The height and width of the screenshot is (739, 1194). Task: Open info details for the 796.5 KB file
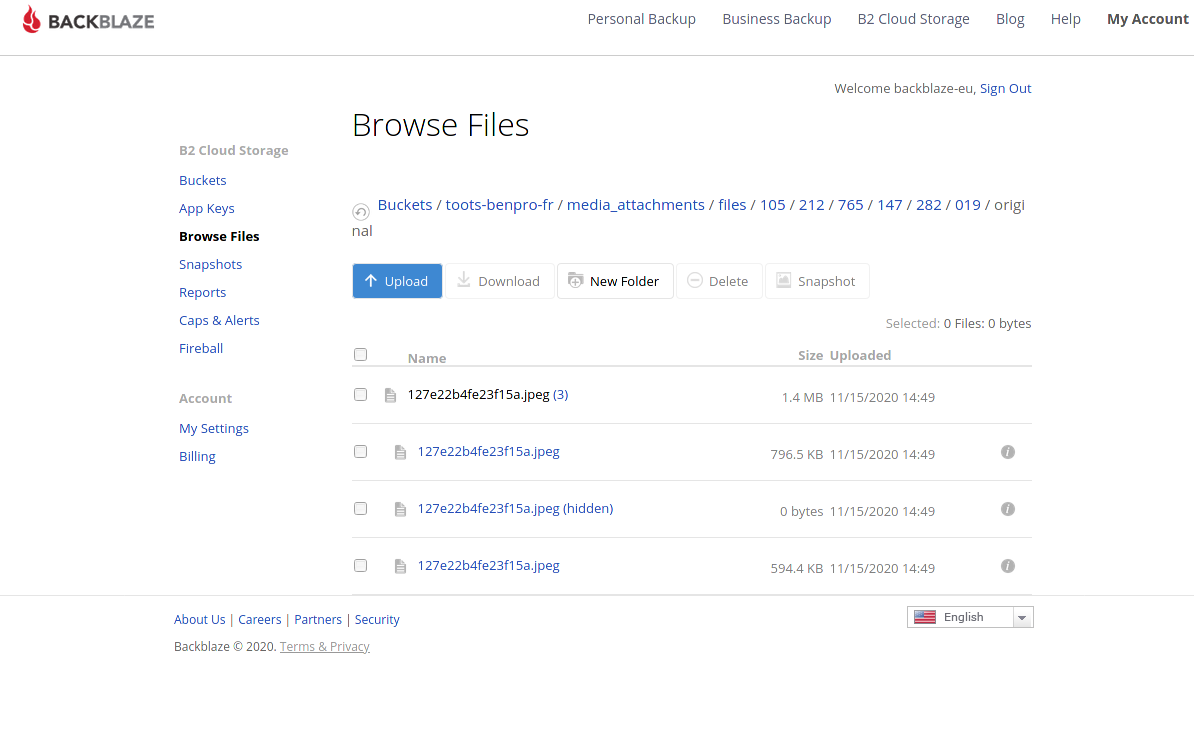[1008, 452]
